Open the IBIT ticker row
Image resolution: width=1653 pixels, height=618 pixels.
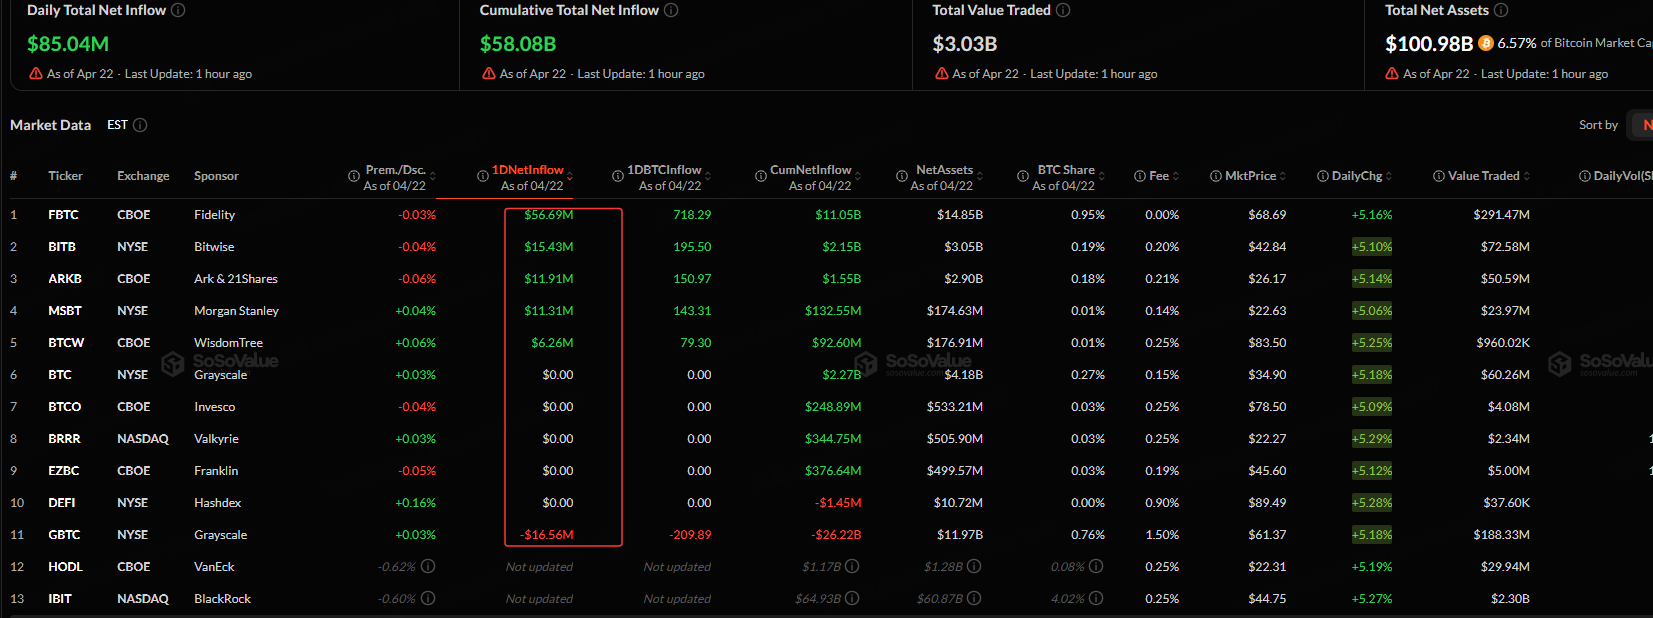(x=60, y=599)
